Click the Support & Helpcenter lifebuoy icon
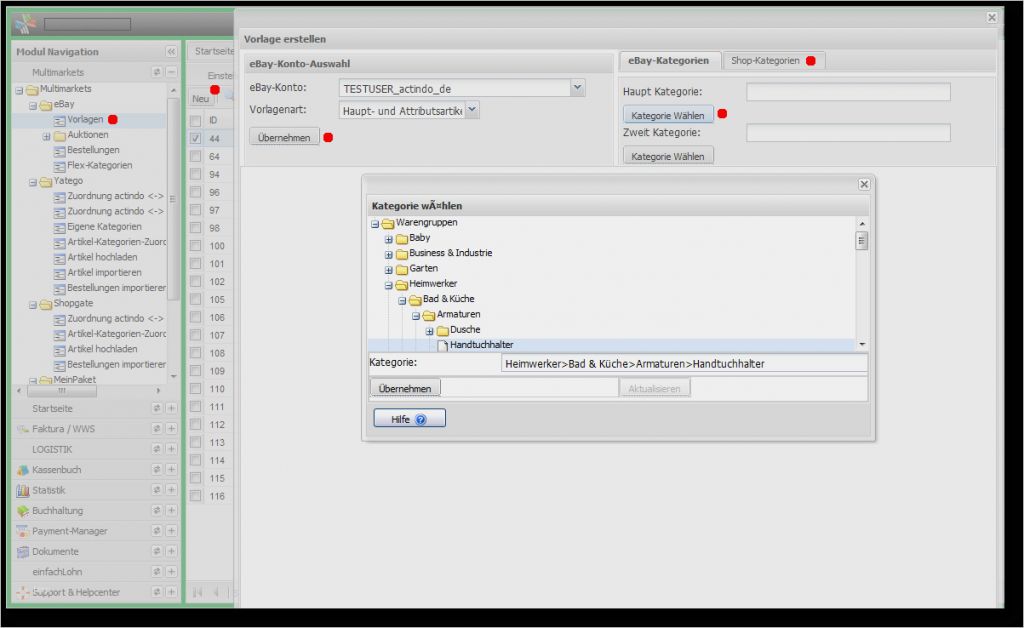The image size is (1024, 628). pos(23,592)
